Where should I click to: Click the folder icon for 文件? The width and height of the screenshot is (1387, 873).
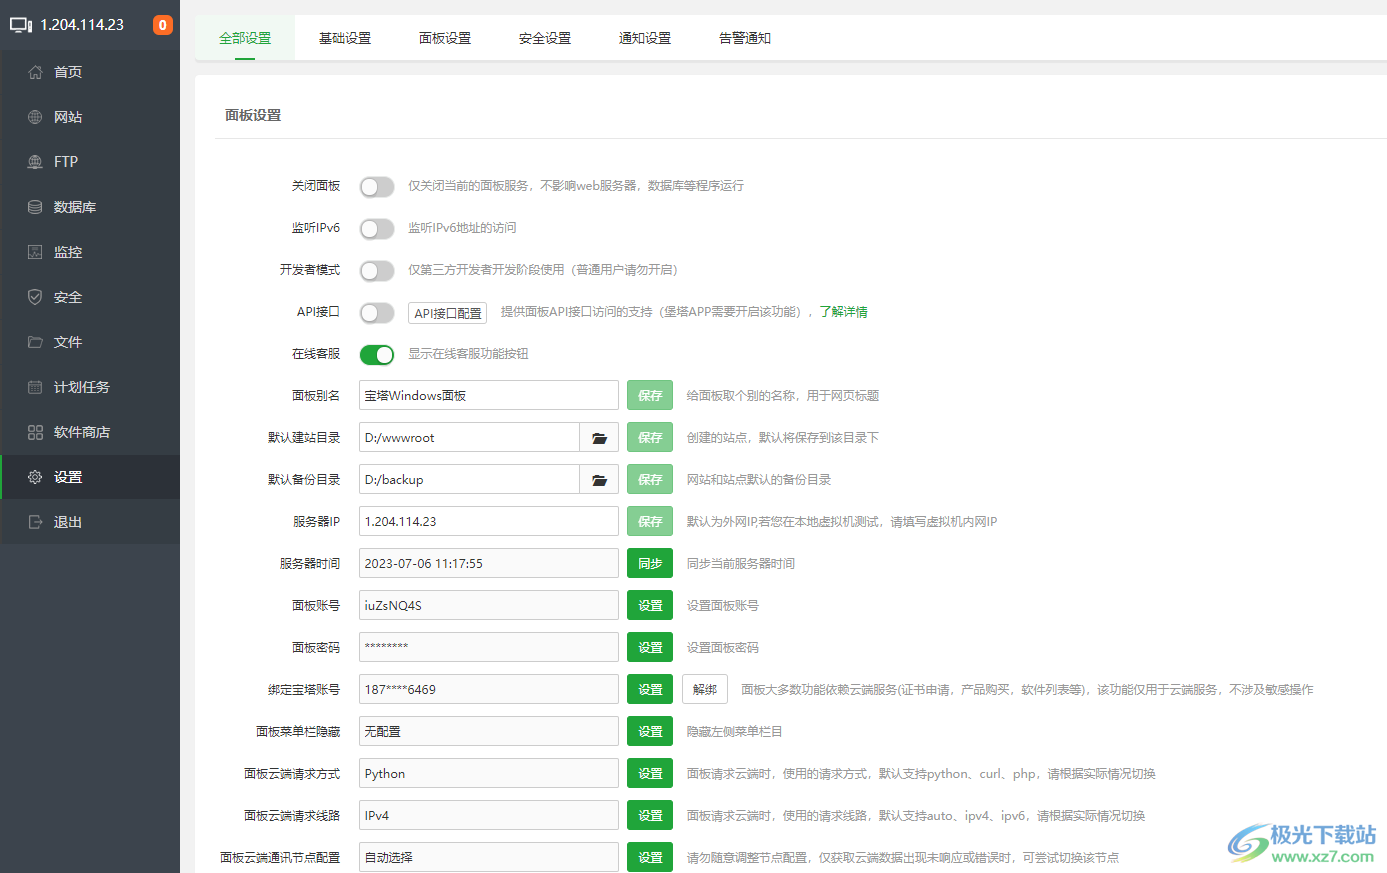pyautogui.click(x=35, y=342)
